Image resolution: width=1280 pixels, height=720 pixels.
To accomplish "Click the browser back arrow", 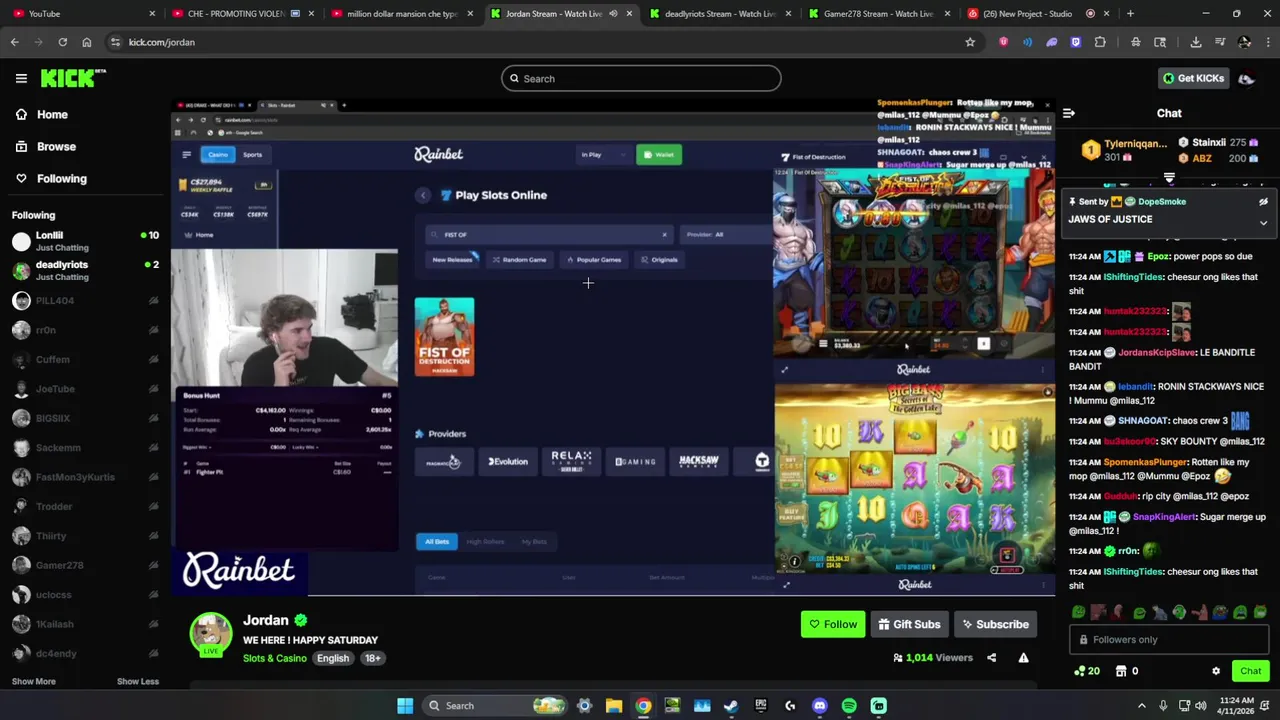I will pyautogui.click(x=14, y=42).
